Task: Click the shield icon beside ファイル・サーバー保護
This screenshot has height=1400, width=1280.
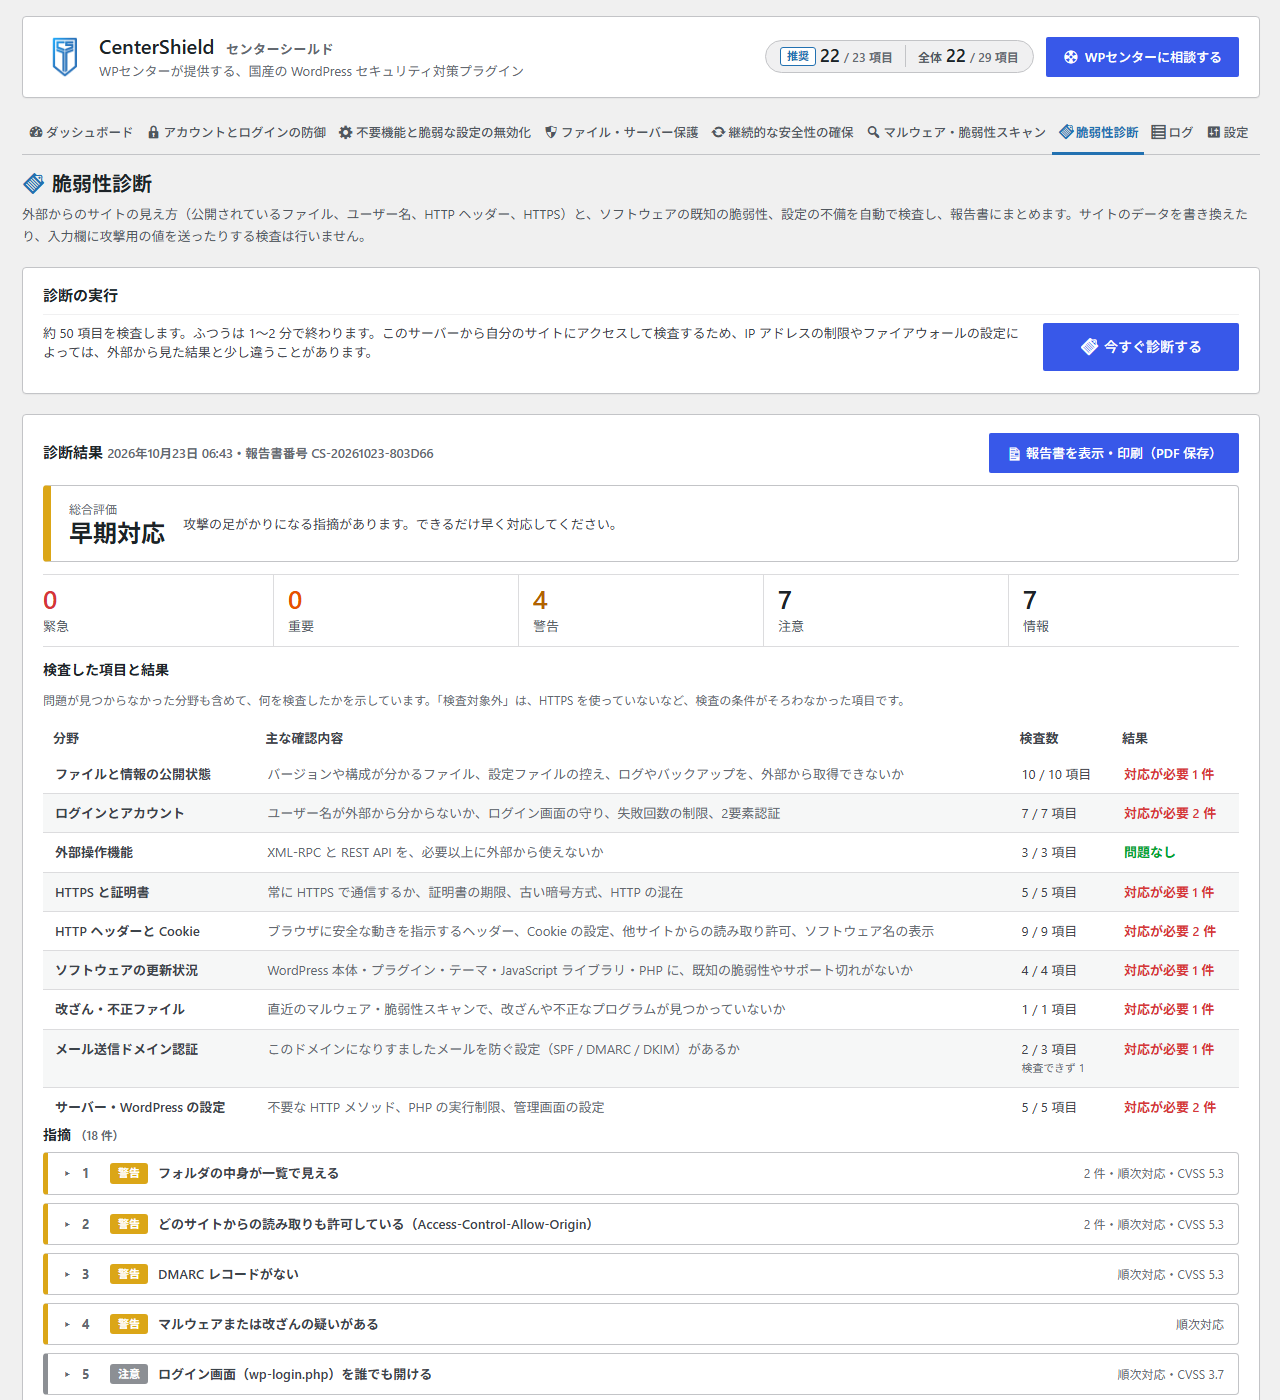Action: click(x=551, y=132)
